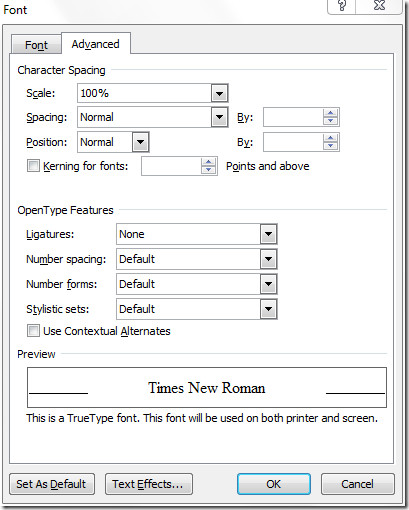This screenshot has height=510, width=409.
Task: Decrease the Spacing By value with the down arrow
Action: [x=330, y=121]
